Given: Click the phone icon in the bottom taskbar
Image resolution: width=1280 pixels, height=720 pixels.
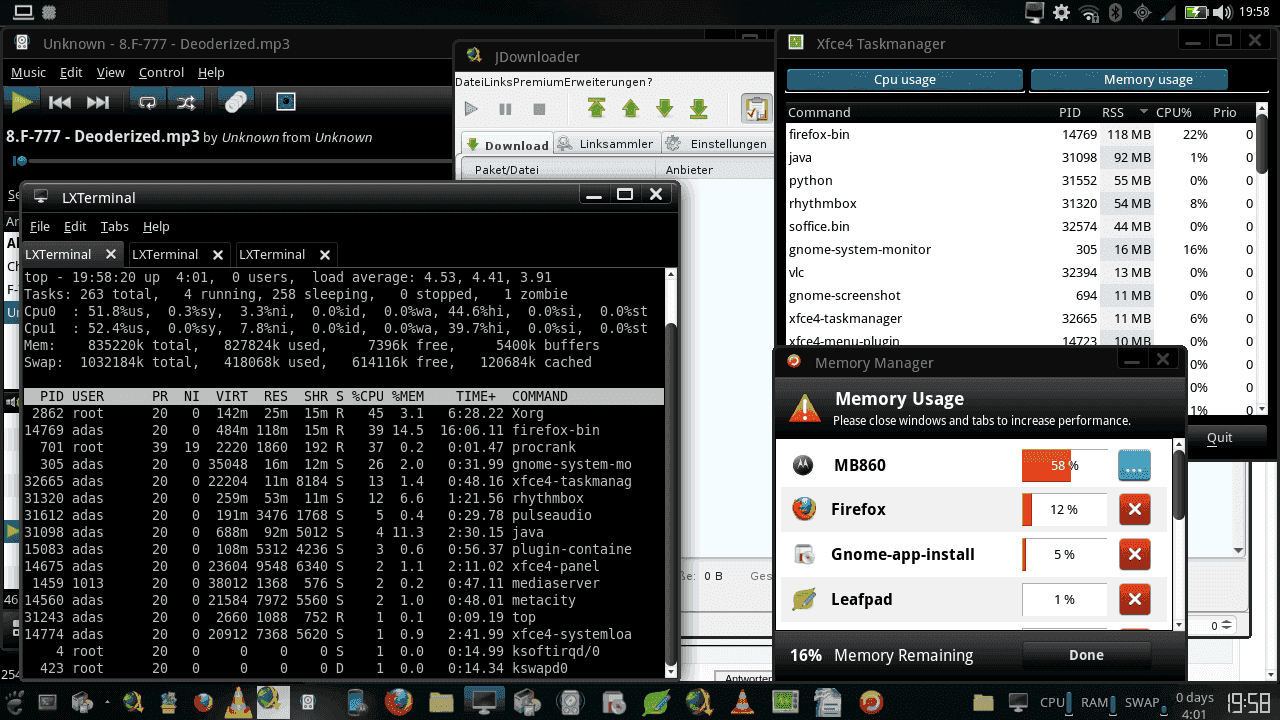Looking at the screenshot, I should click(x=355, y=702).
